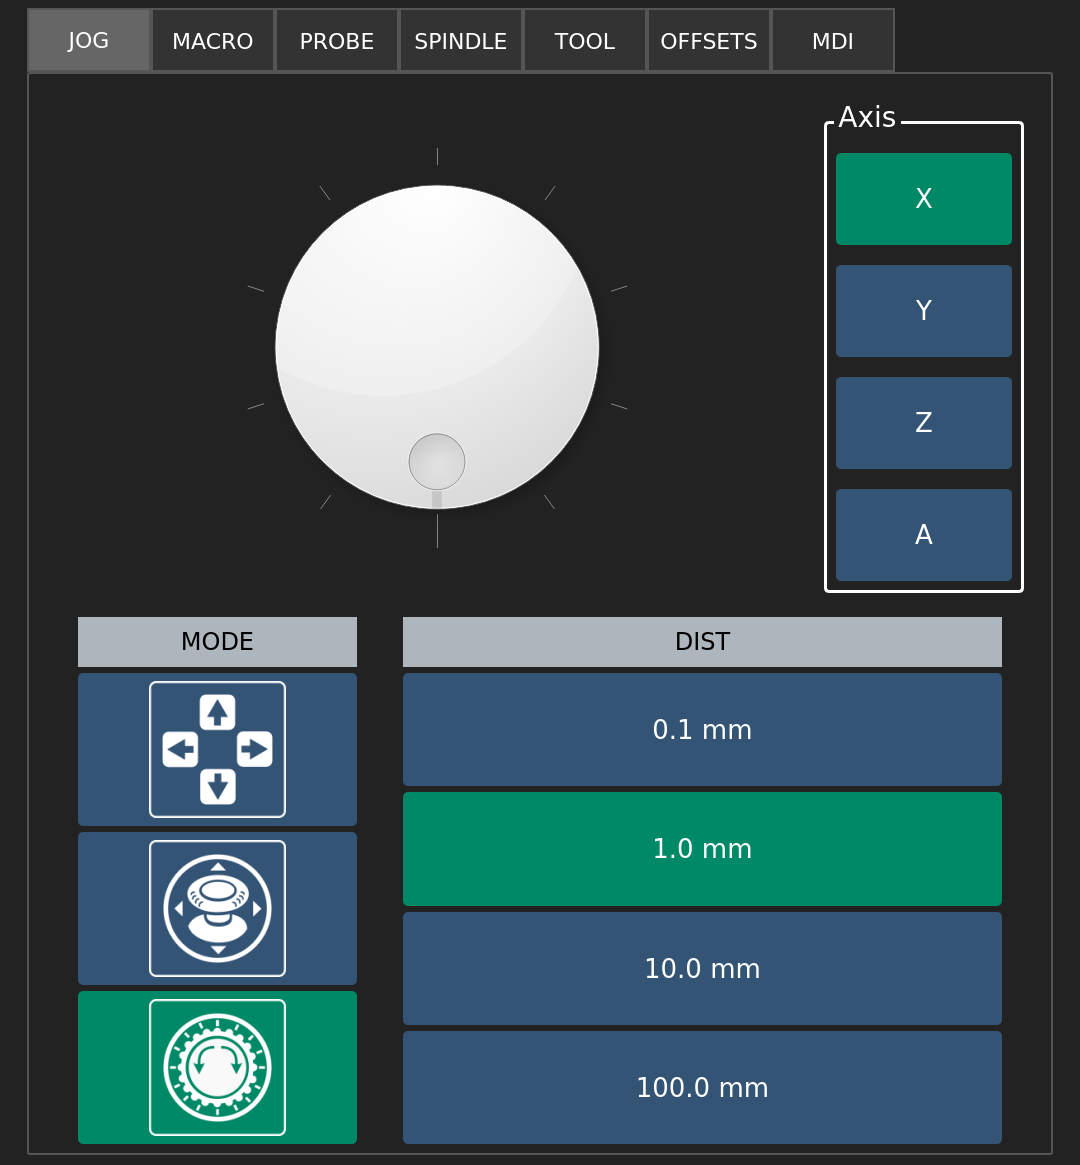This screenshot has height=1165, width=1080.
Task: Set jog distance to 0.1 mm
Action: click(702, 730)
